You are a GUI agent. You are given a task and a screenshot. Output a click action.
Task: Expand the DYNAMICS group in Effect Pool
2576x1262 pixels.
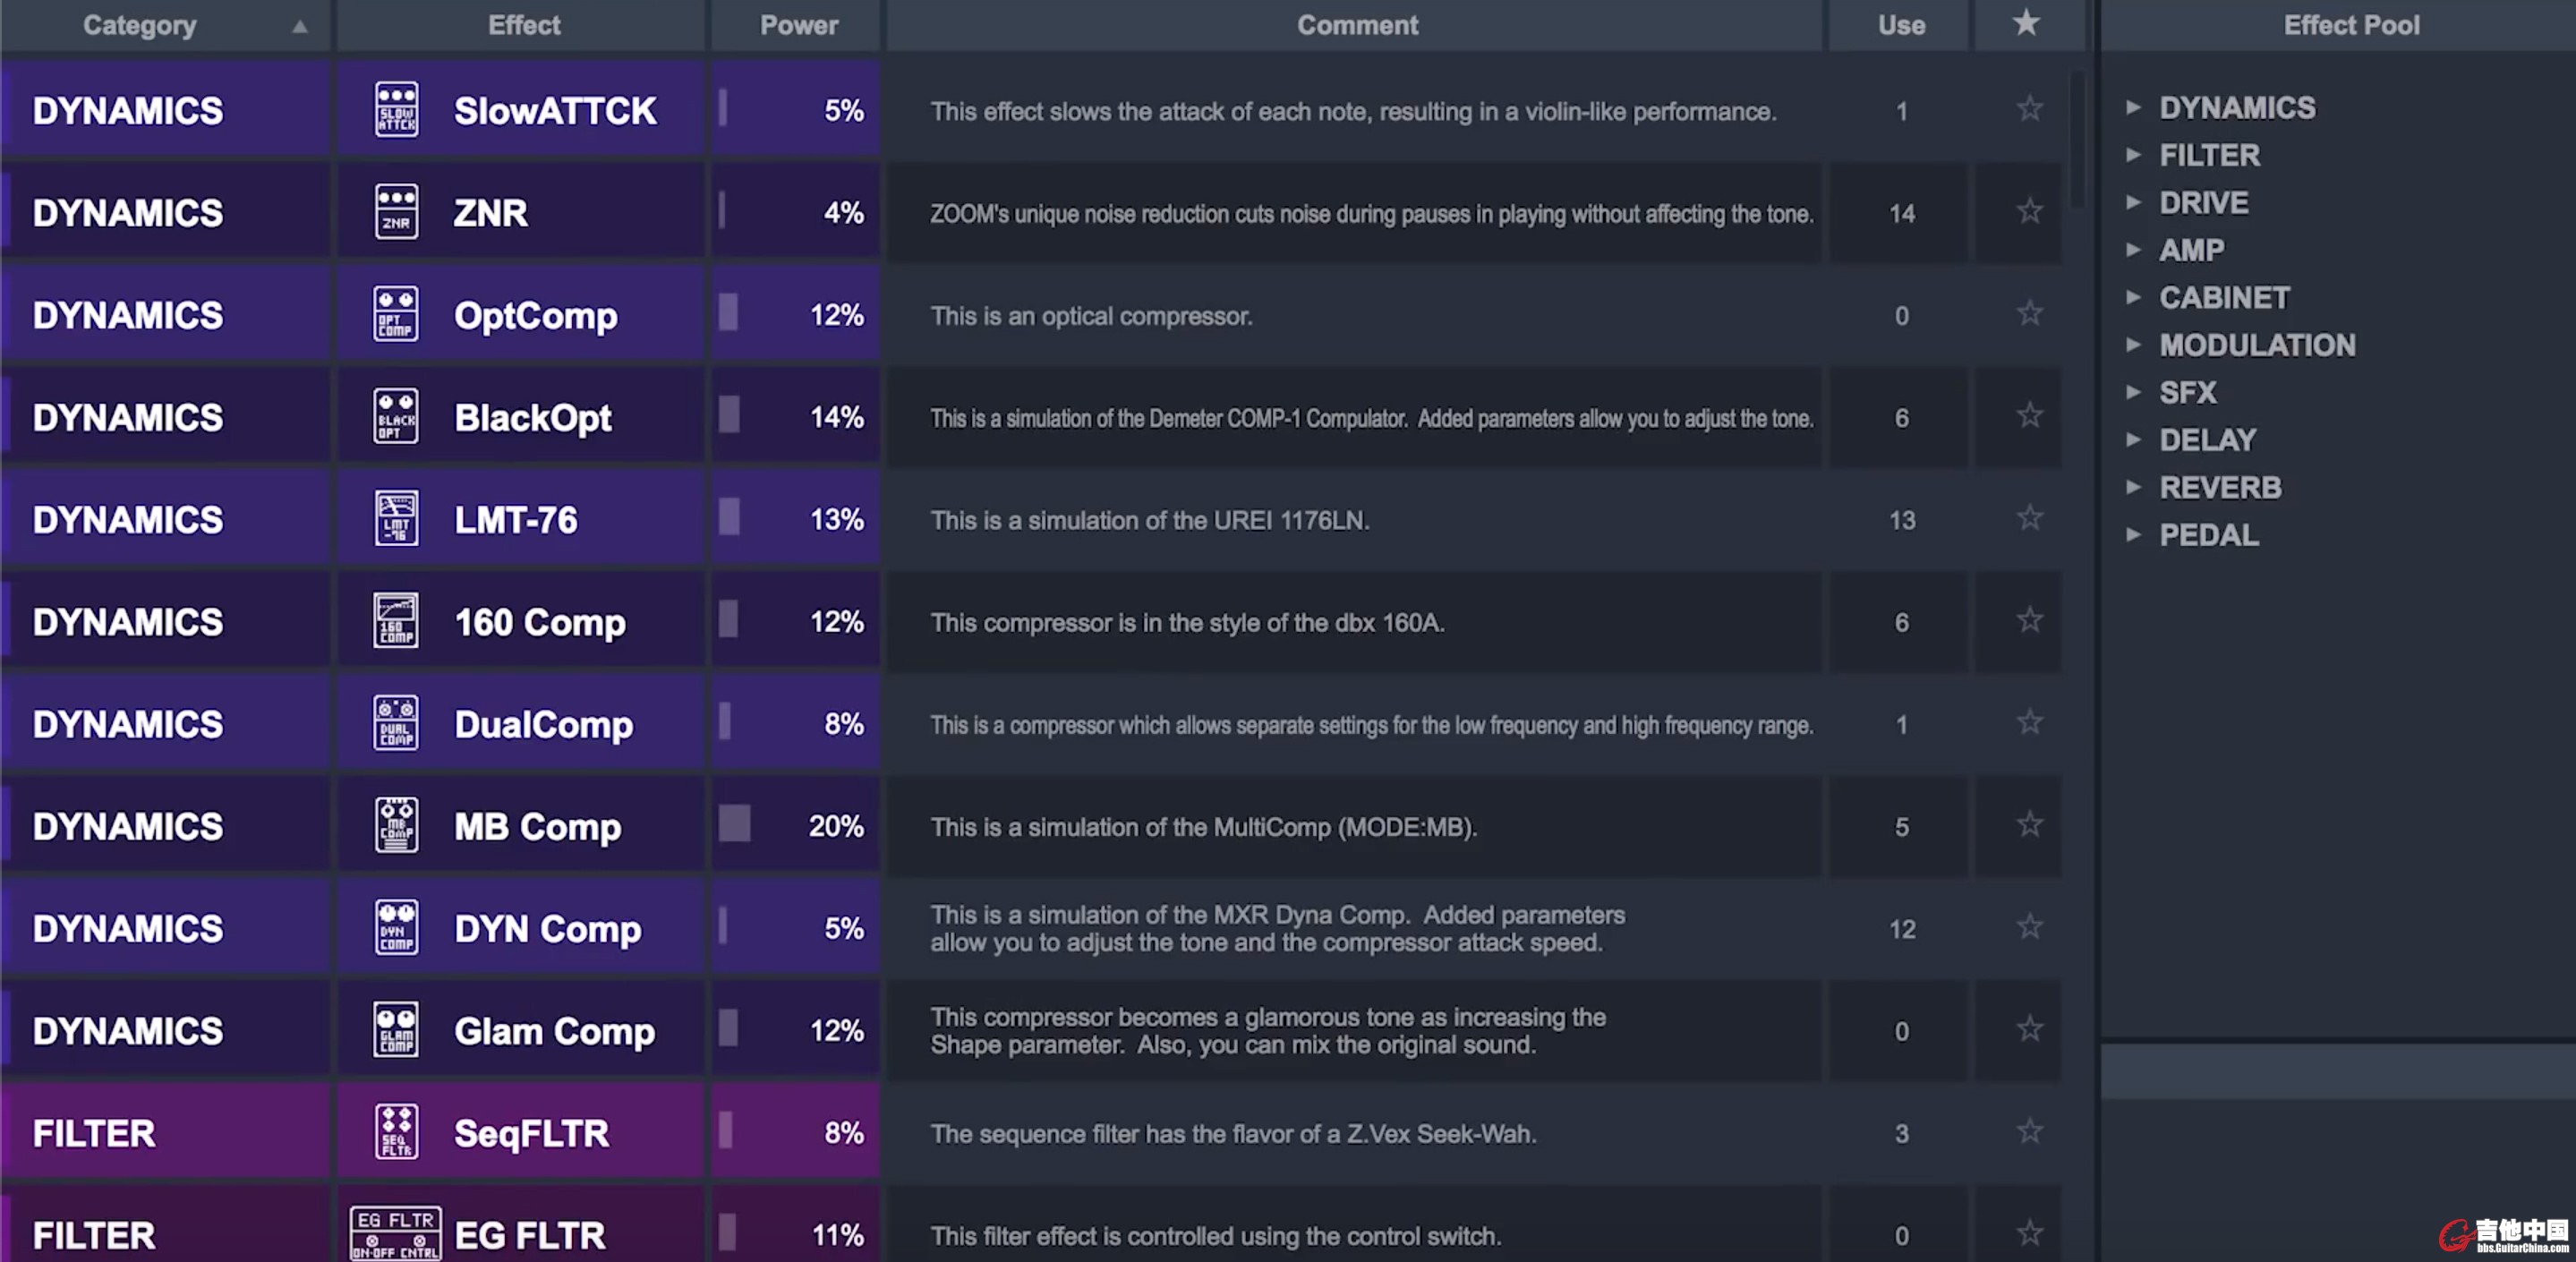pos(2133,107)
